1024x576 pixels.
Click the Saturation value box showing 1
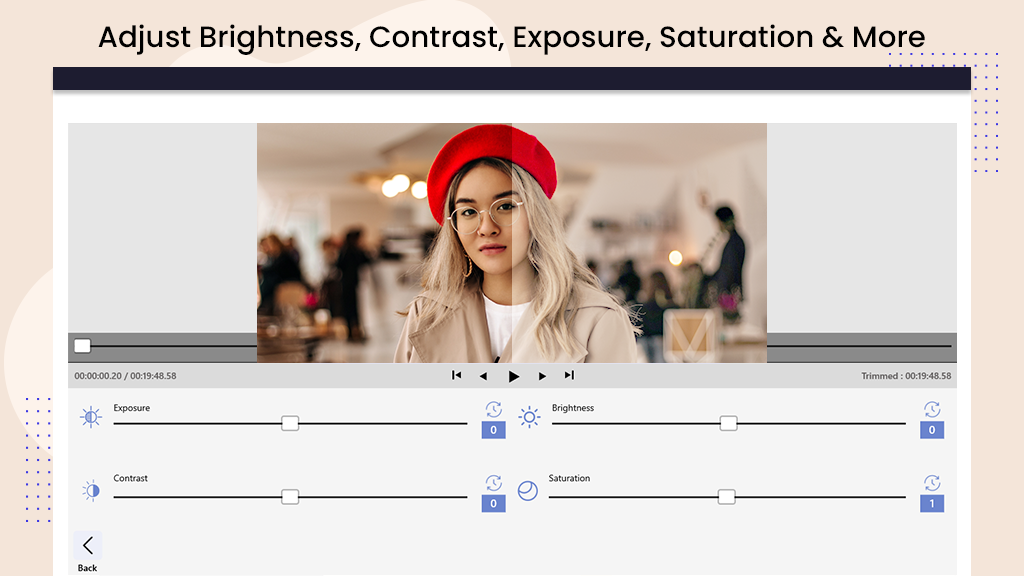coord(932,504)
